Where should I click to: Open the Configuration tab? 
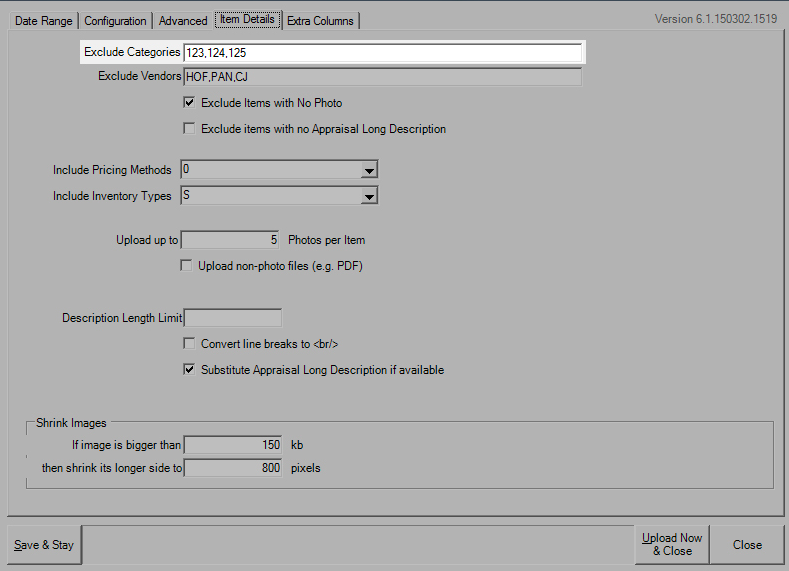[x=115, y=21]
